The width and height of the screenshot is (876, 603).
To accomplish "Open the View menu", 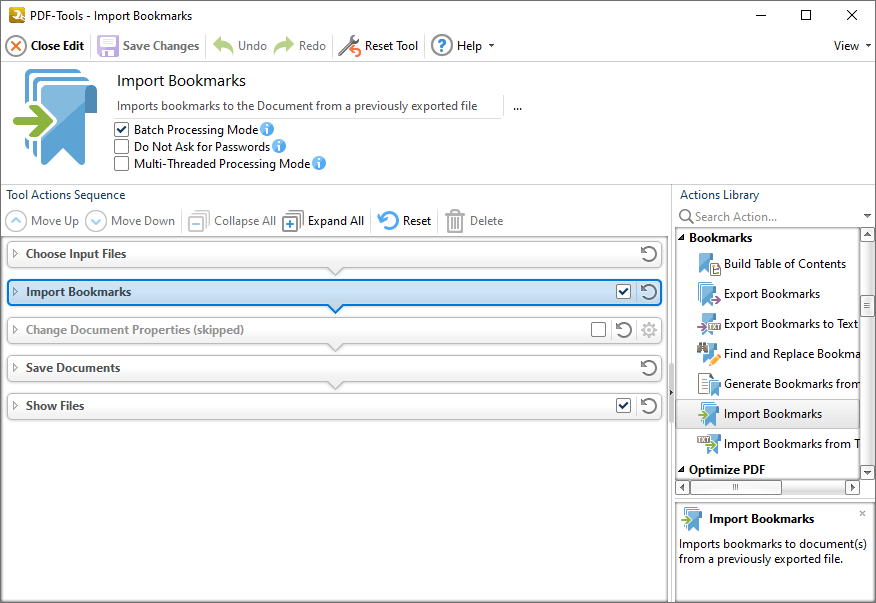I will point(852,46).
